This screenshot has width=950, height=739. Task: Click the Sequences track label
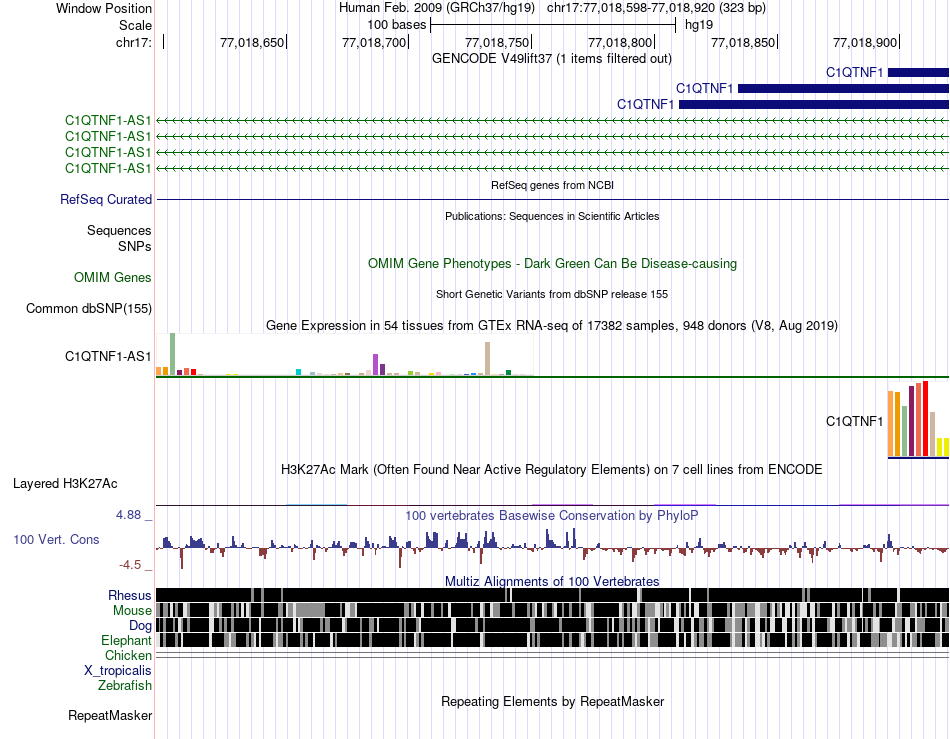(x=119, y=230)
